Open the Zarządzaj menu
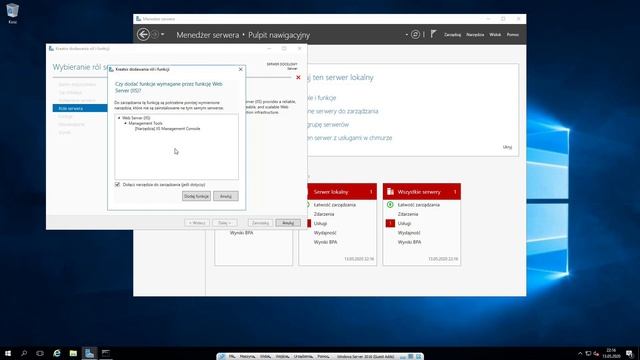 [452, 35]
